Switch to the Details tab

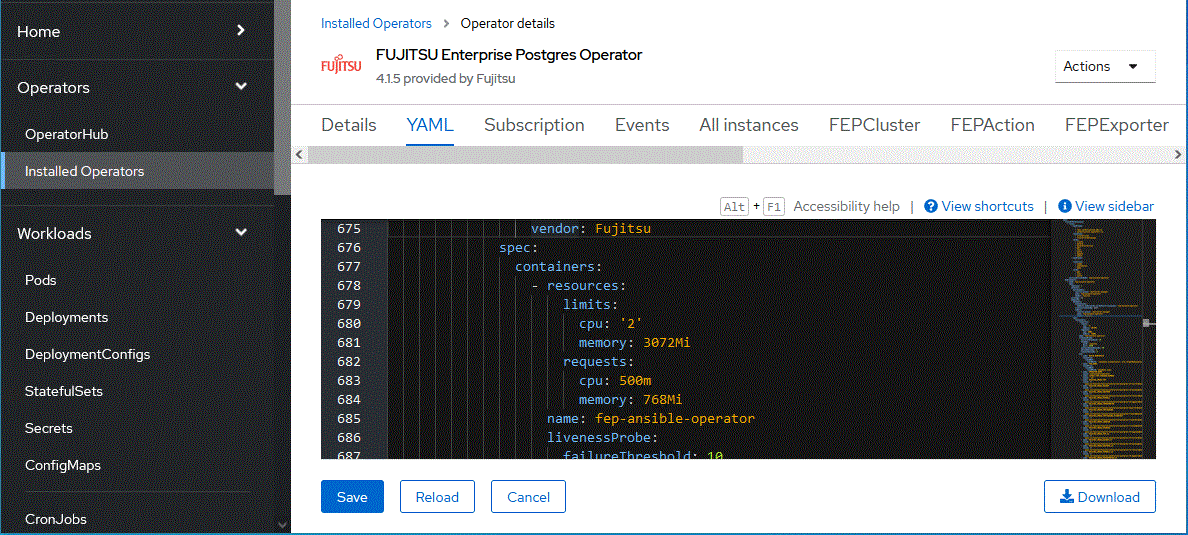tap(349, 125)
